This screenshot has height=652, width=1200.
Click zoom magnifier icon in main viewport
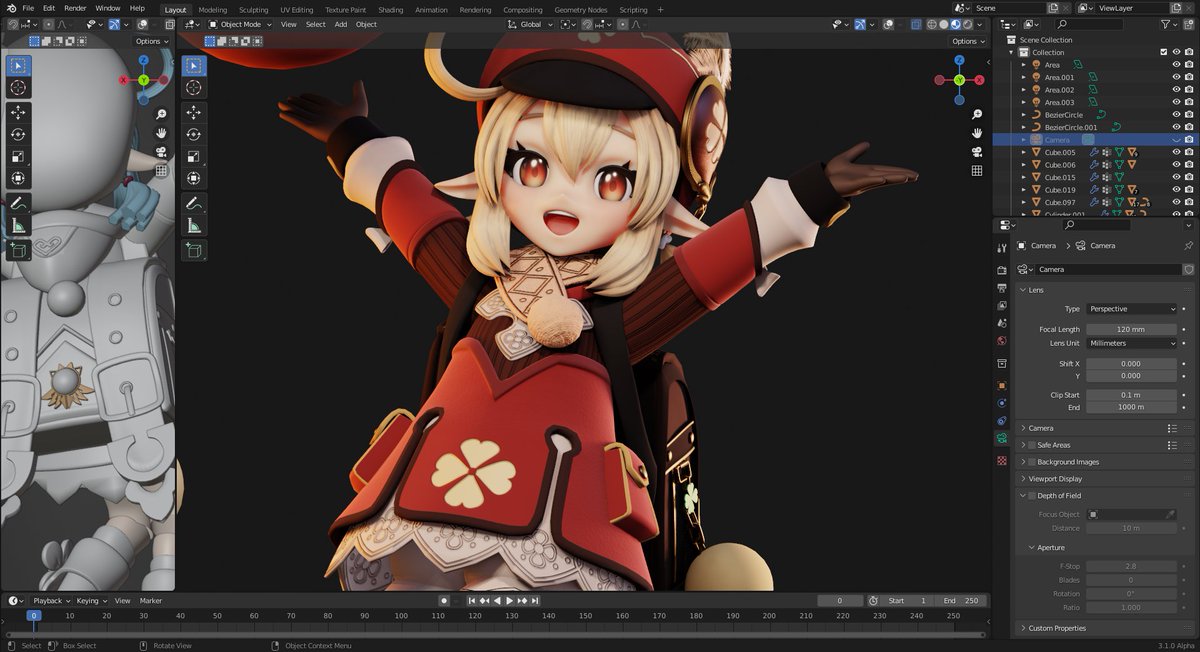977,114
